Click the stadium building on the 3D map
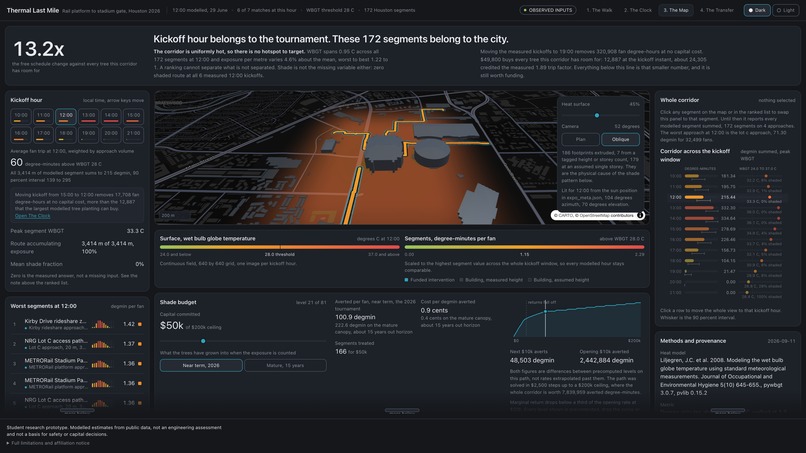Image resolution: width=806 pixels, height=453 pixels. (x=383, y=152)
